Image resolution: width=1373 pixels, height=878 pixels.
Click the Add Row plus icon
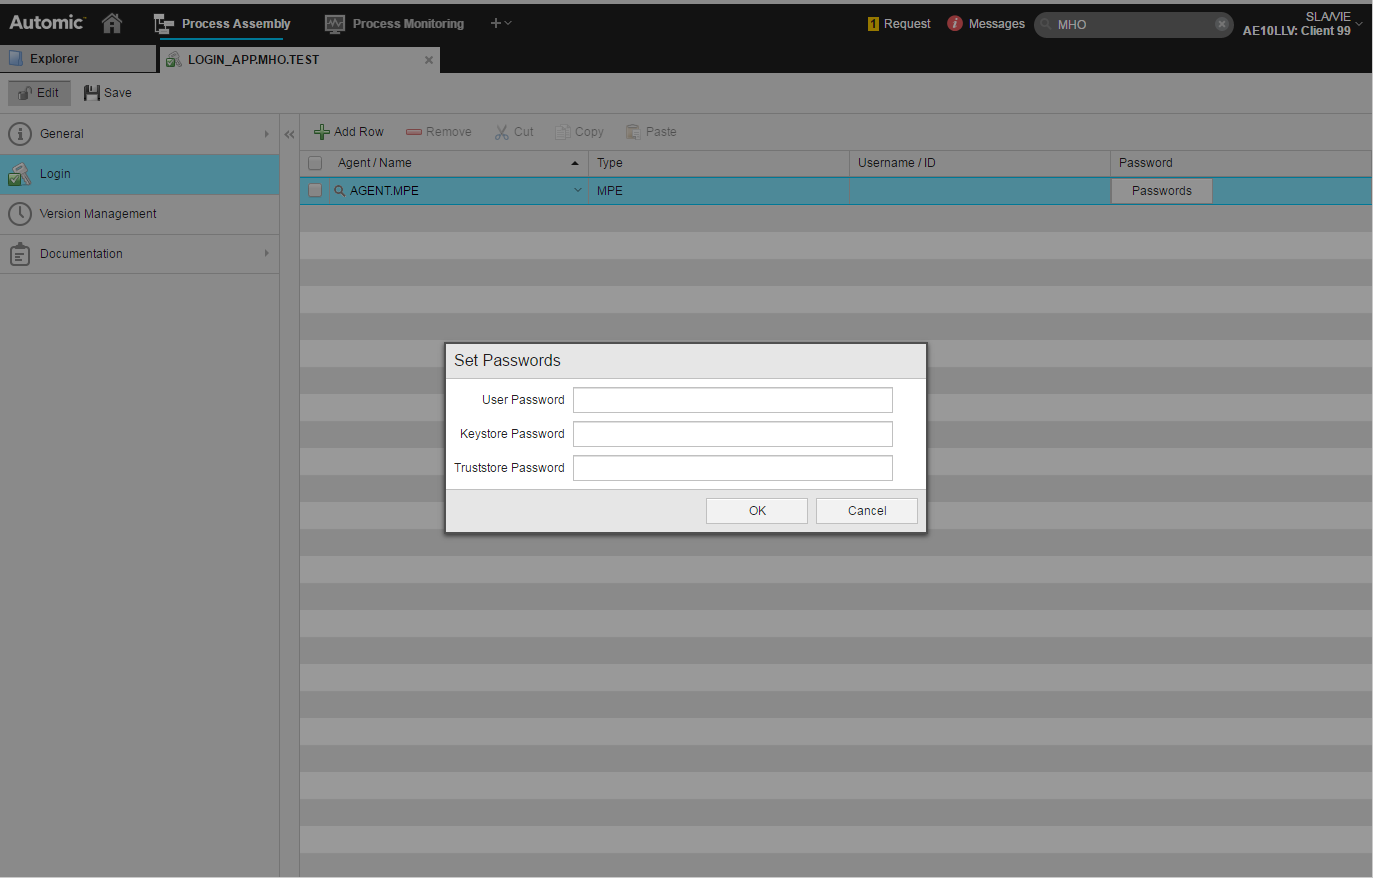click(x=322, y=132)
